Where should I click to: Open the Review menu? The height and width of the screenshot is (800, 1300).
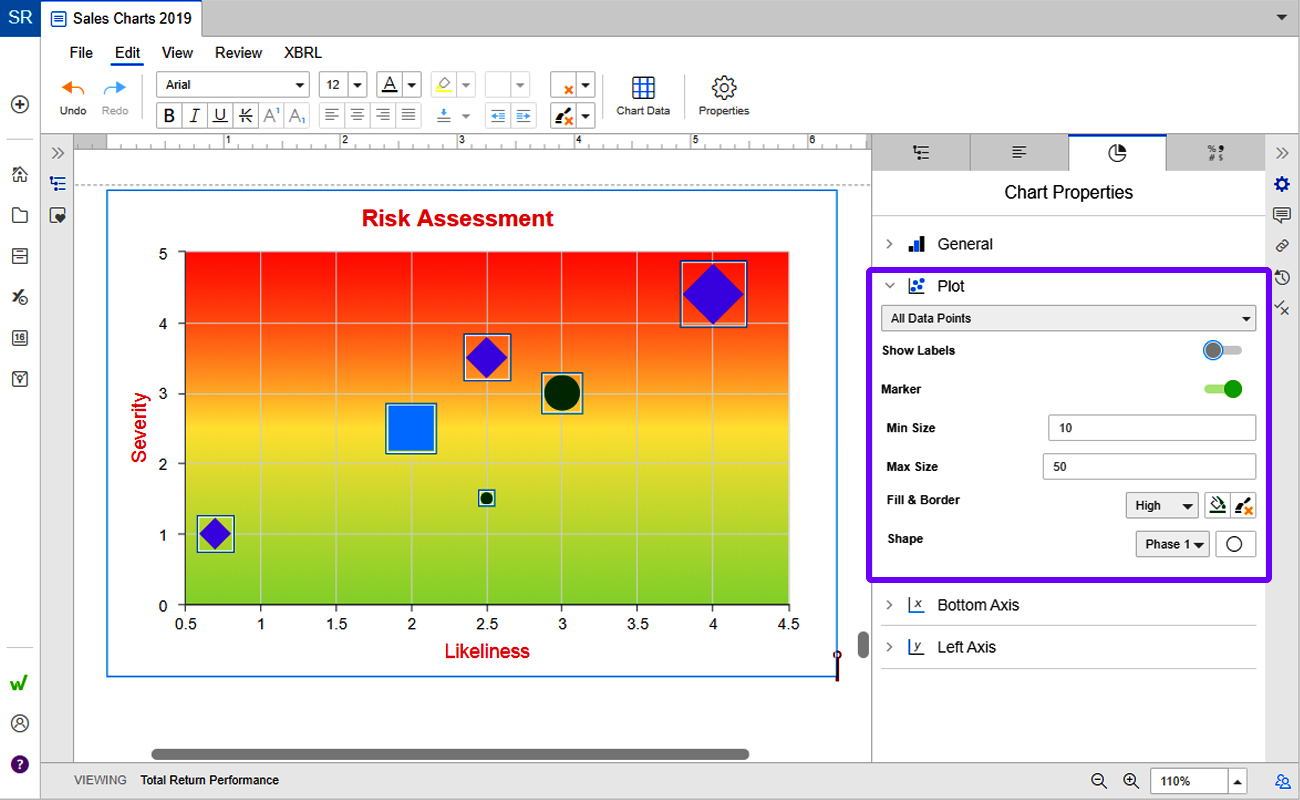tap(238, 53)
